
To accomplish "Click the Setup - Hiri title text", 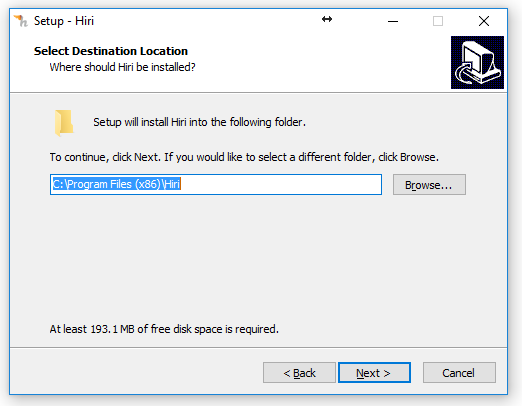I will [x=64, y=21].
